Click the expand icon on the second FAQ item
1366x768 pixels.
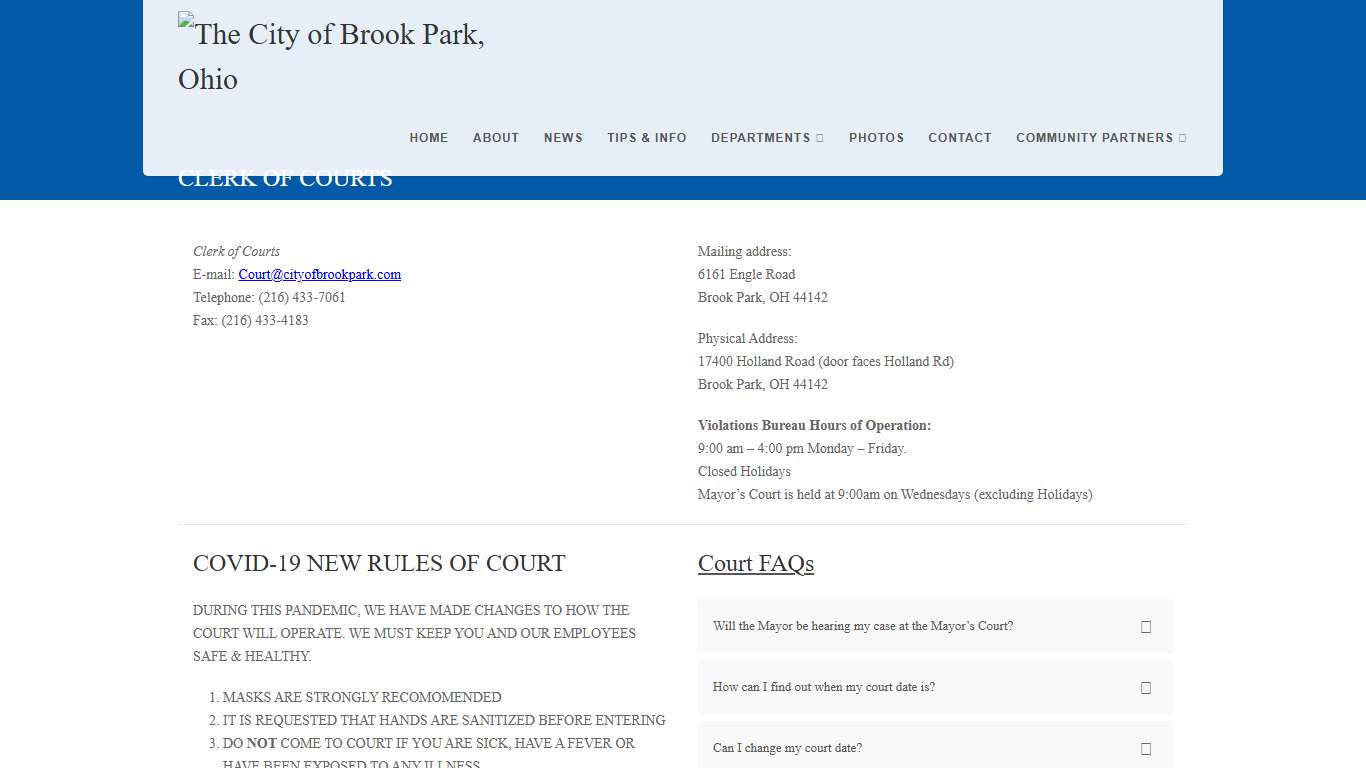pyautogui.click(x=1146, y=687)
